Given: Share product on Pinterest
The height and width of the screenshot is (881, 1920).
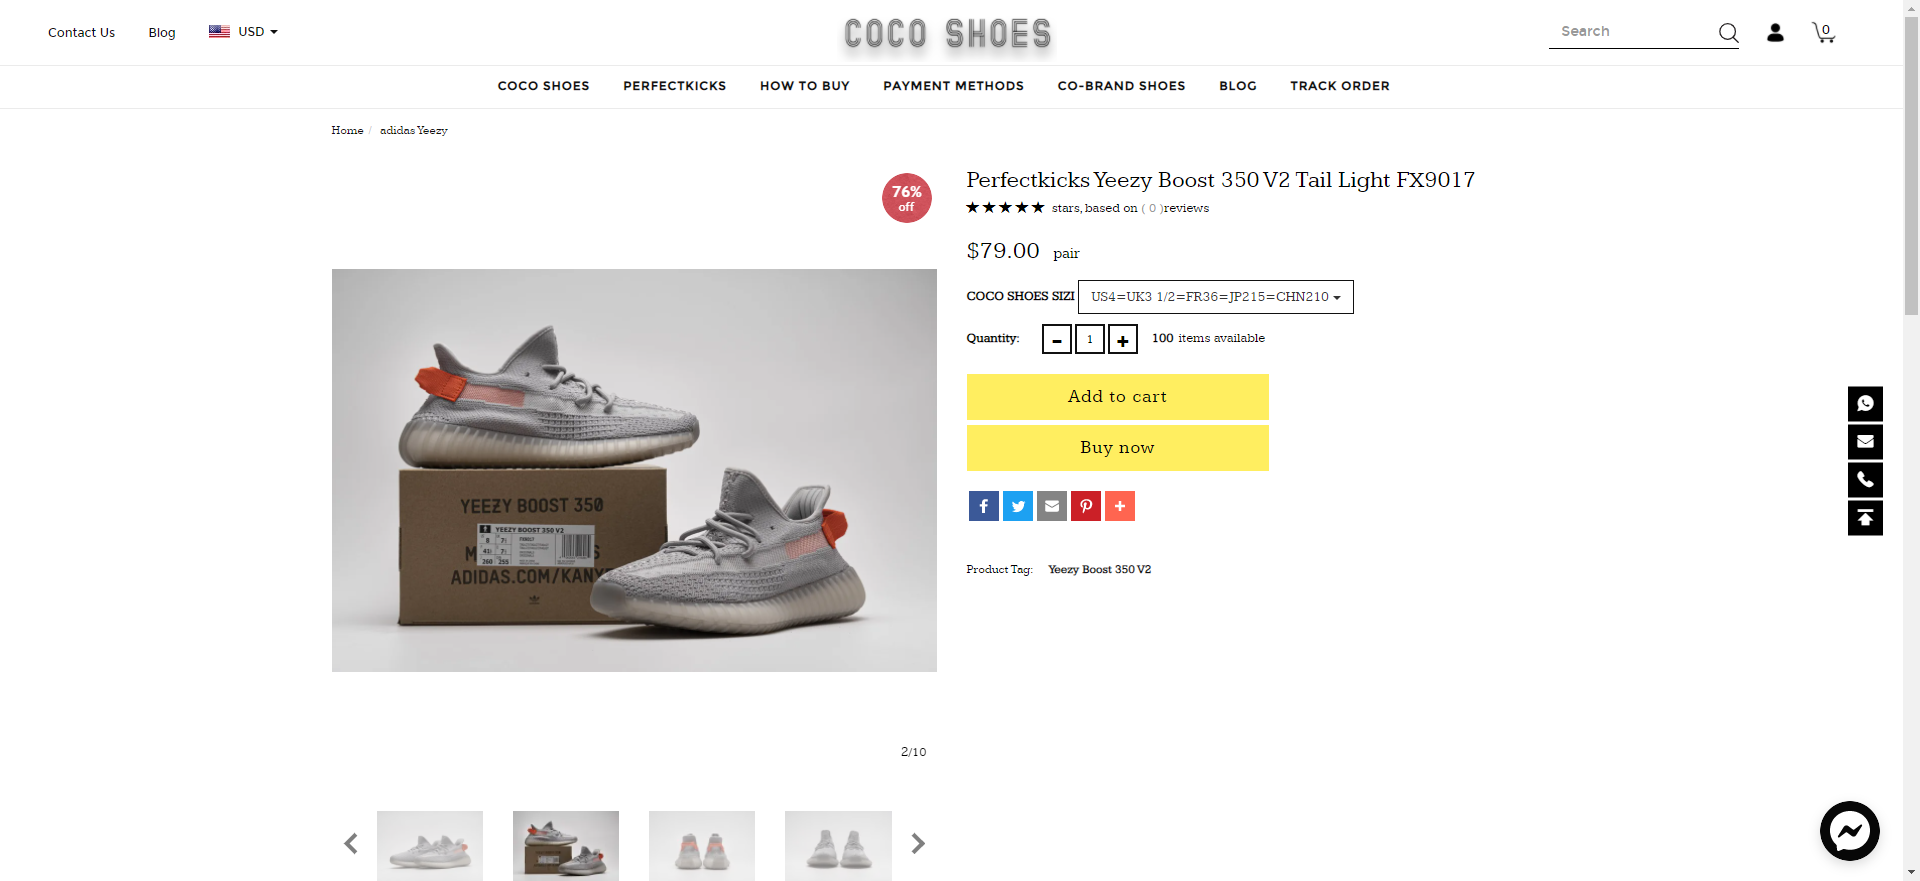Looking at the screenshot, I should pos(1086,506).
